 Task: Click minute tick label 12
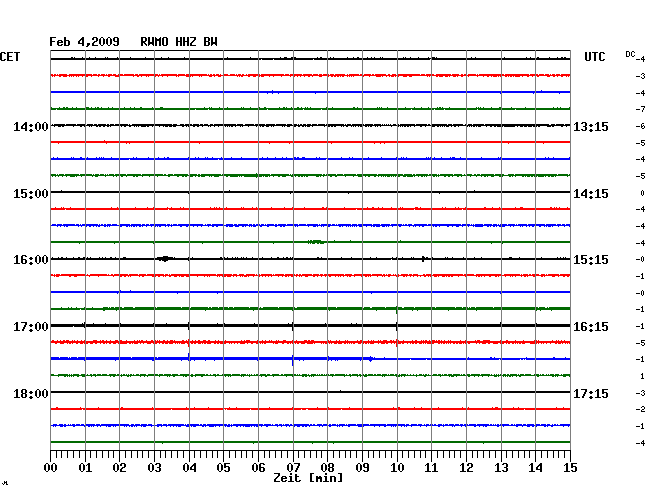466,468
